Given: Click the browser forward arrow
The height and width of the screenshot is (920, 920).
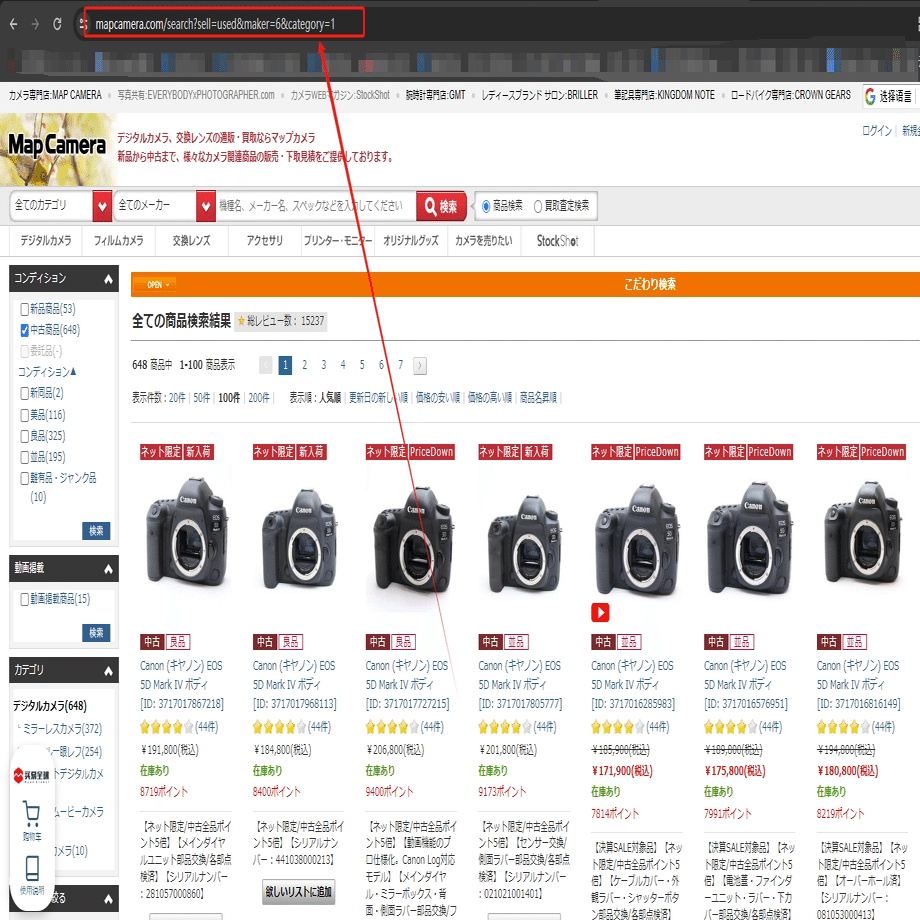Looking at the screenshot, I should pos(35,24).
